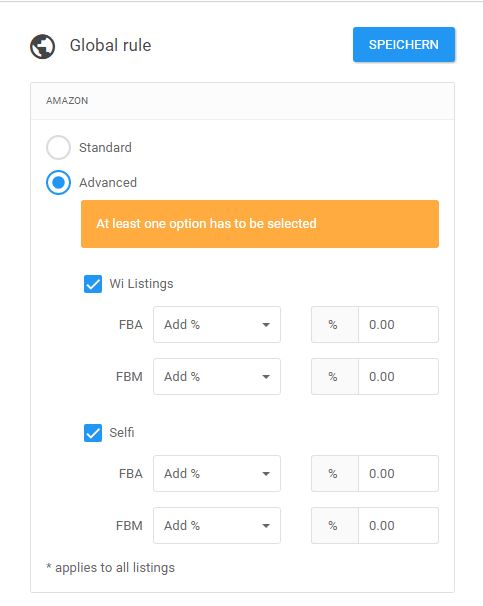Click the % prefix of Selfi FBM field
The image size is (483, 606).
(x=335, y=526)
